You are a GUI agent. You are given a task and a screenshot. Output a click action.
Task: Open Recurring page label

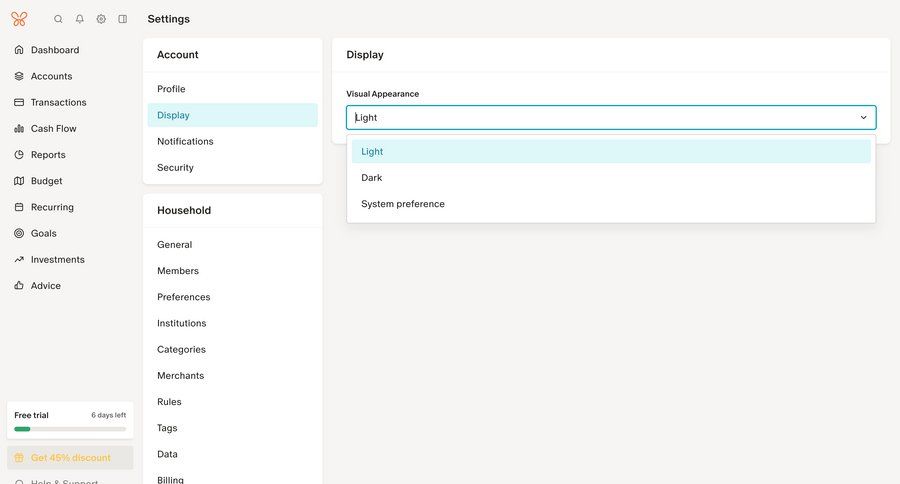pyautogui.click(x=52, y=207)
